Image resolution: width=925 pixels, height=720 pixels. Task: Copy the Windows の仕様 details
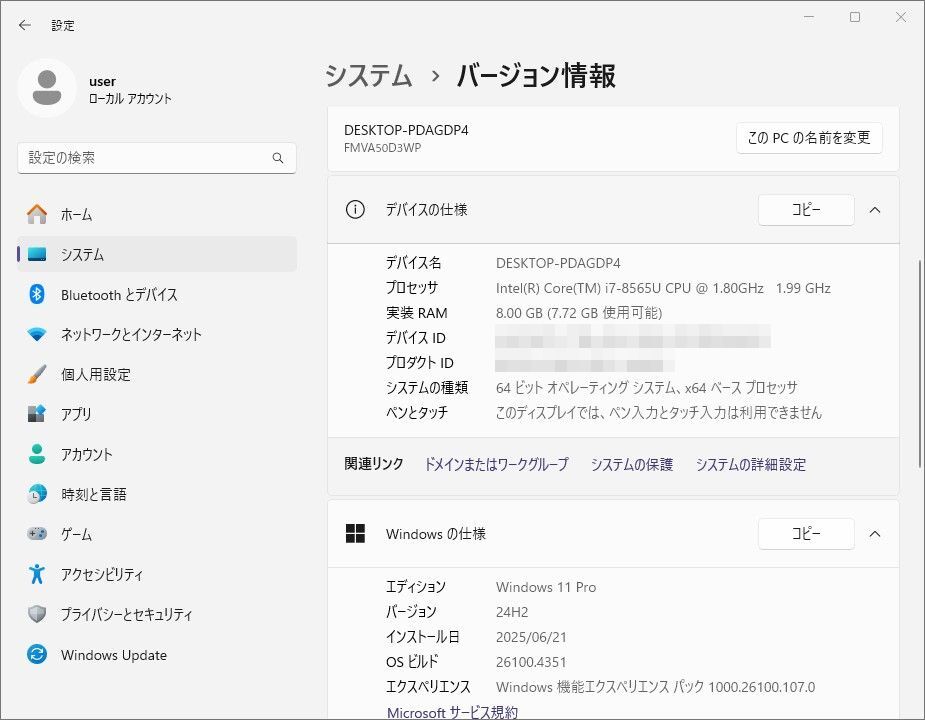(806, 534)
